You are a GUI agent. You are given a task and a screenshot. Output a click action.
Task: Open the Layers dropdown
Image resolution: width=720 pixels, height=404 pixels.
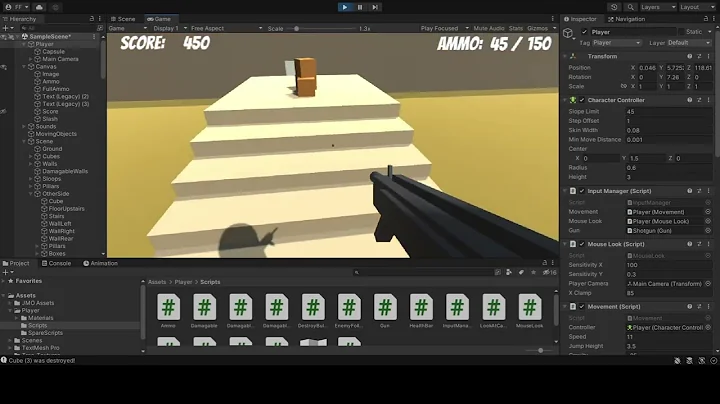[x=658, y=7]
